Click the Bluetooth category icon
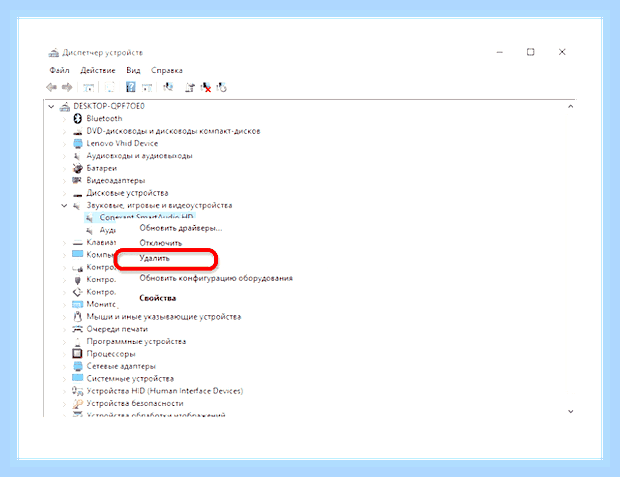 [x=78, y=118]
